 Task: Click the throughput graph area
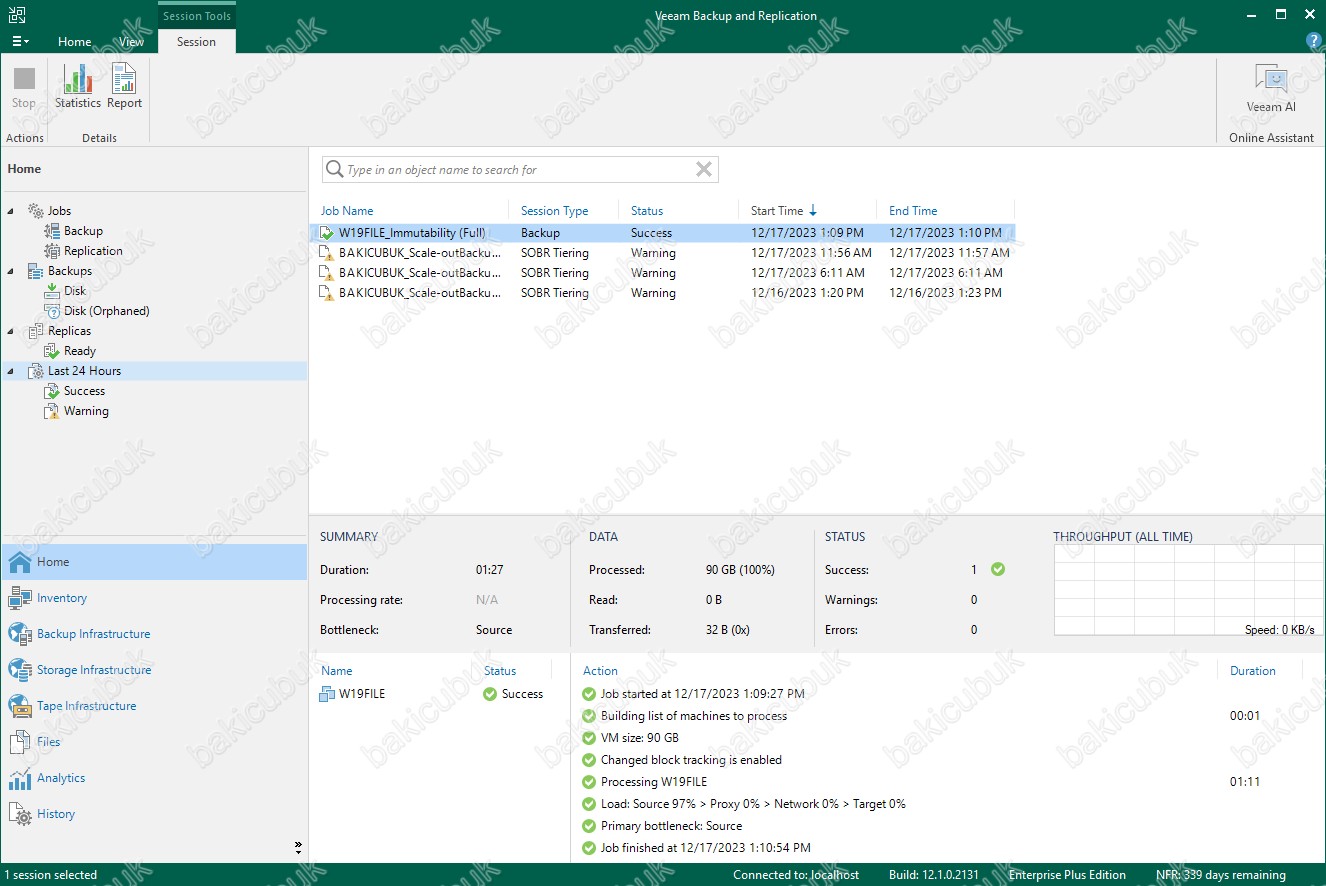1188,590
